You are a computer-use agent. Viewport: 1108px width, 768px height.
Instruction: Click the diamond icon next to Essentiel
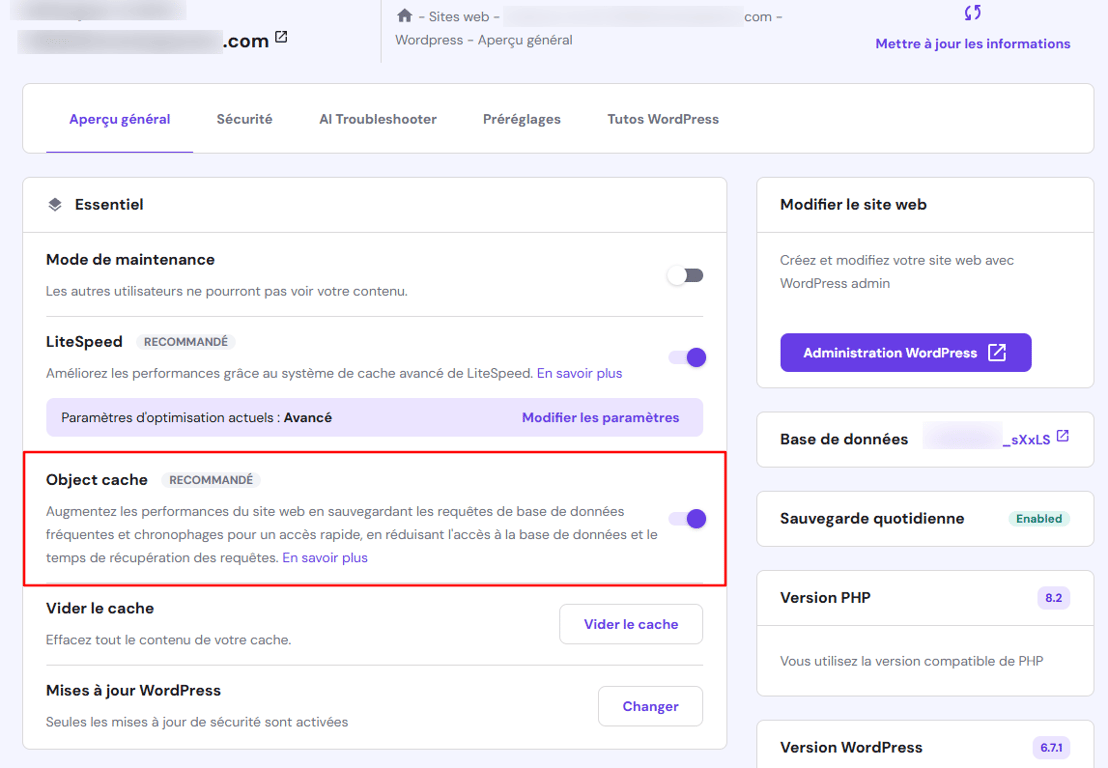(x=55, y=204)
